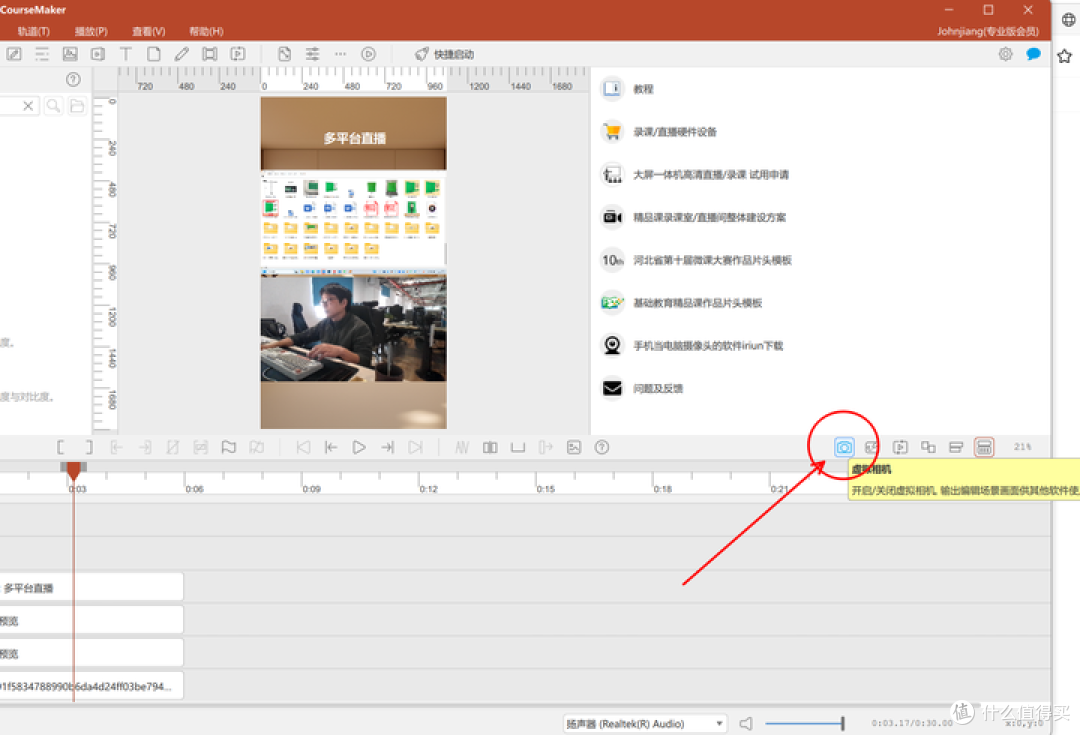1080x735 pixels.
Task: Open the 帮助(H) menu
Action: [206, 31]
